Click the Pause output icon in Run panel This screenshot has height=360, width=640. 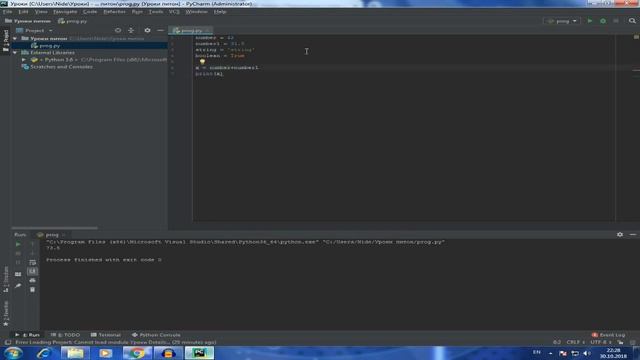18,262
